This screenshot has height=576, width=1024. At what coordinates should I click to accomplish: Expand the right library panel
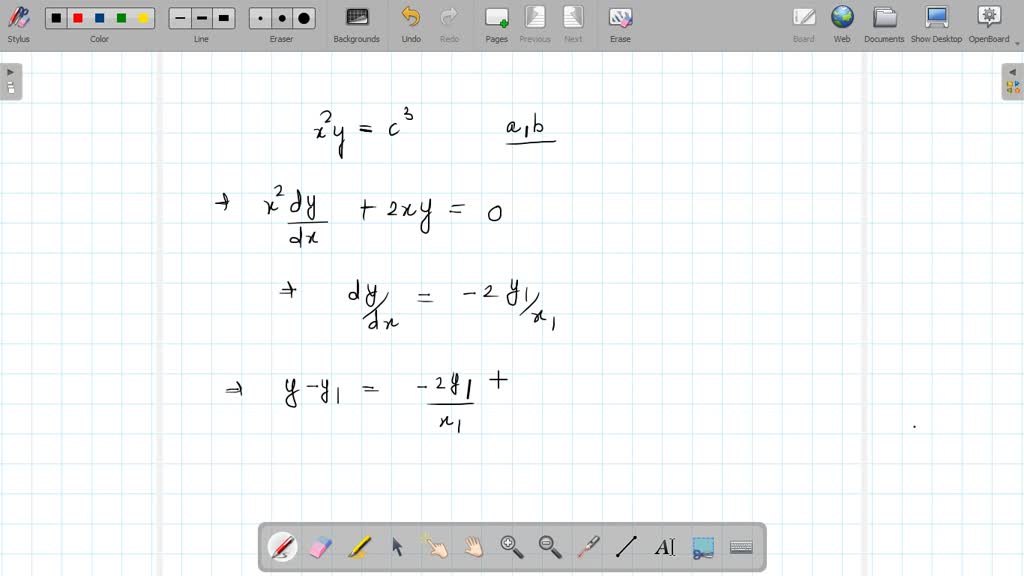pyautogui.click(x=1013, y=81)
